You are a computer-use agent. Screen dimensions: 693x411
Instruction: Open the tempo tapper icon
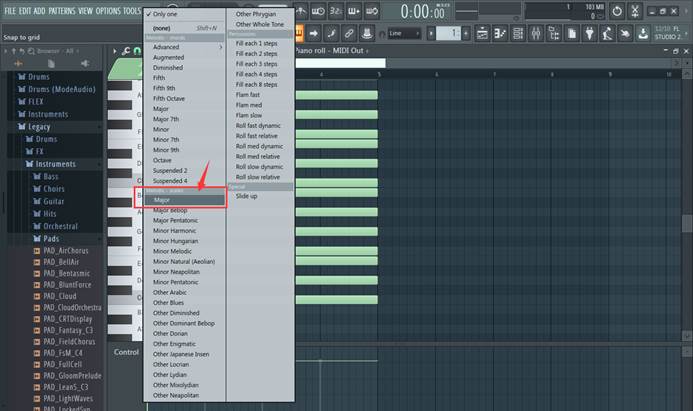click(x=607, y=33)
